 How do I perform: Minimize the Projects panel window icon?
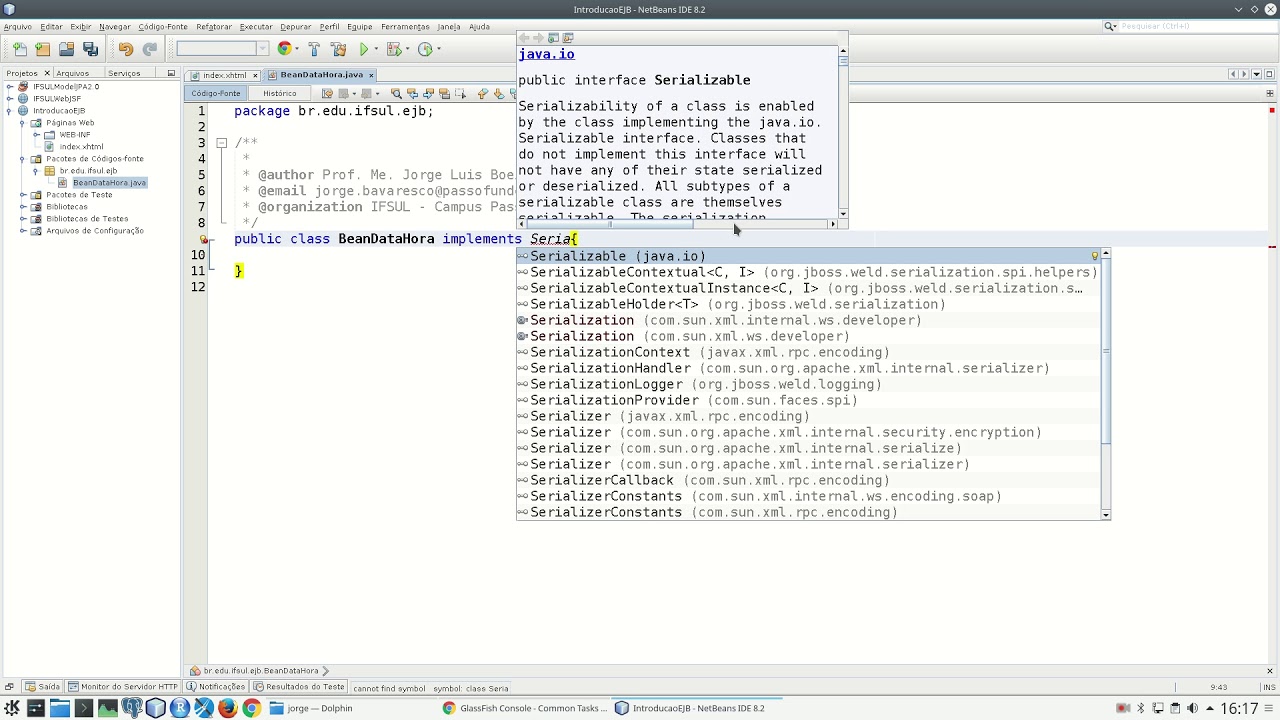pos(171,73)
